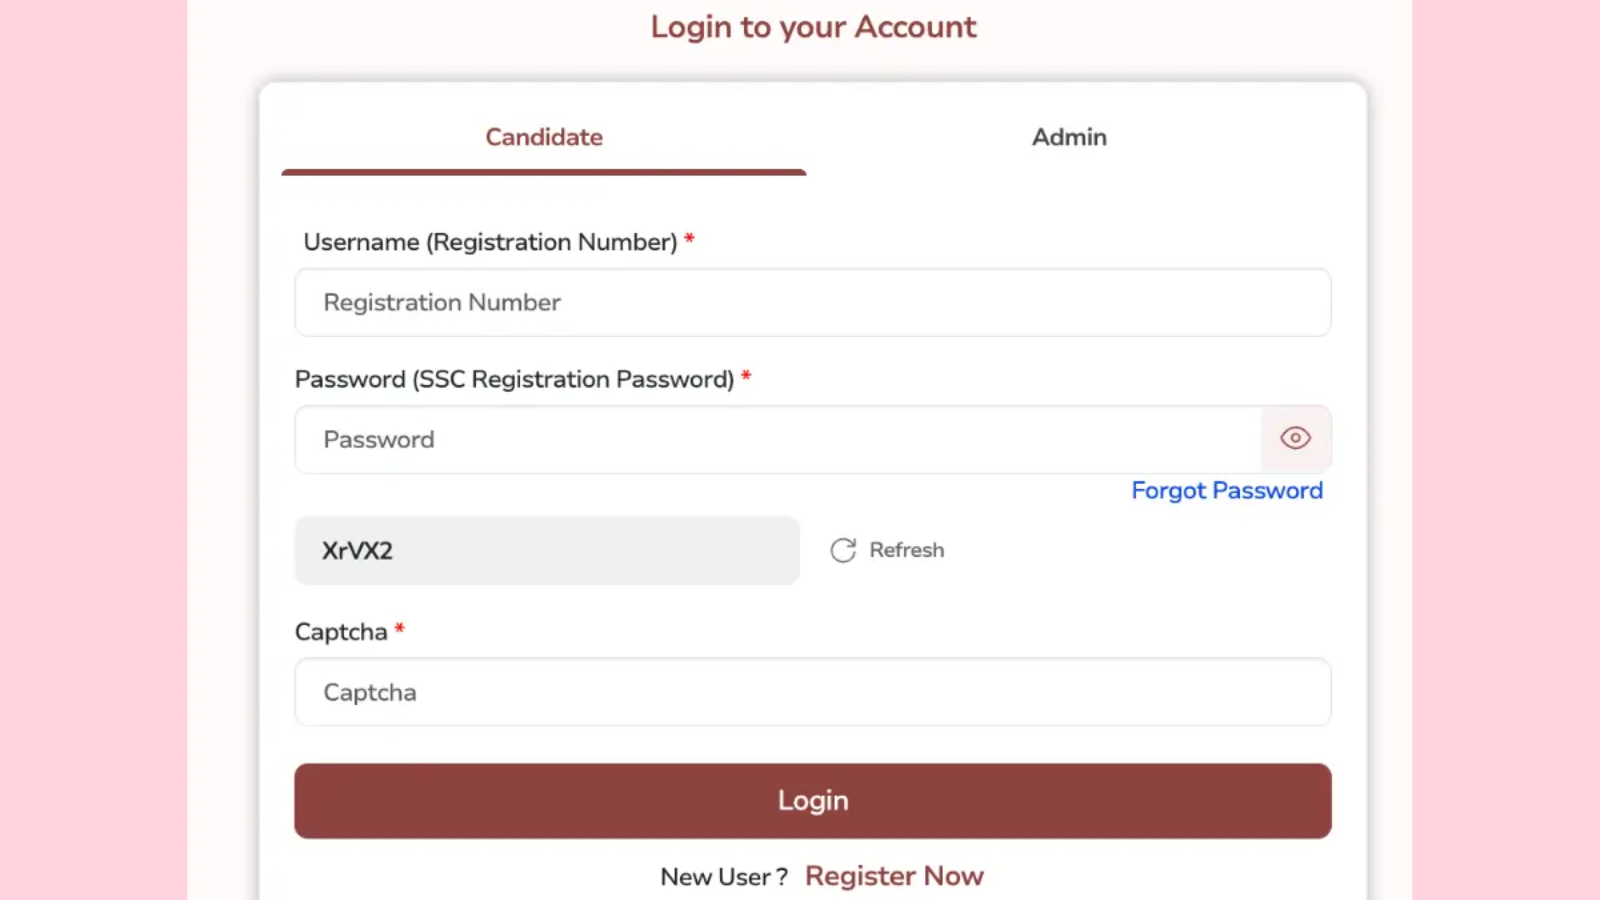Focus the Registration Number input field
This screenshot has height=900, width=1600.
tap(812, 302)
